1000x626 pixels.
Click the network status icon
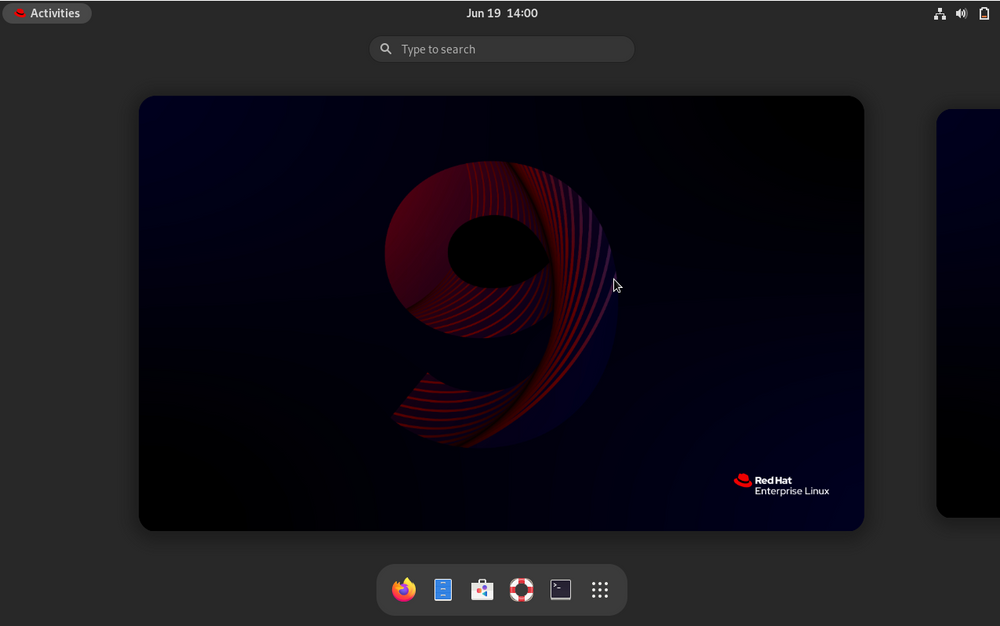pos(939,13)
